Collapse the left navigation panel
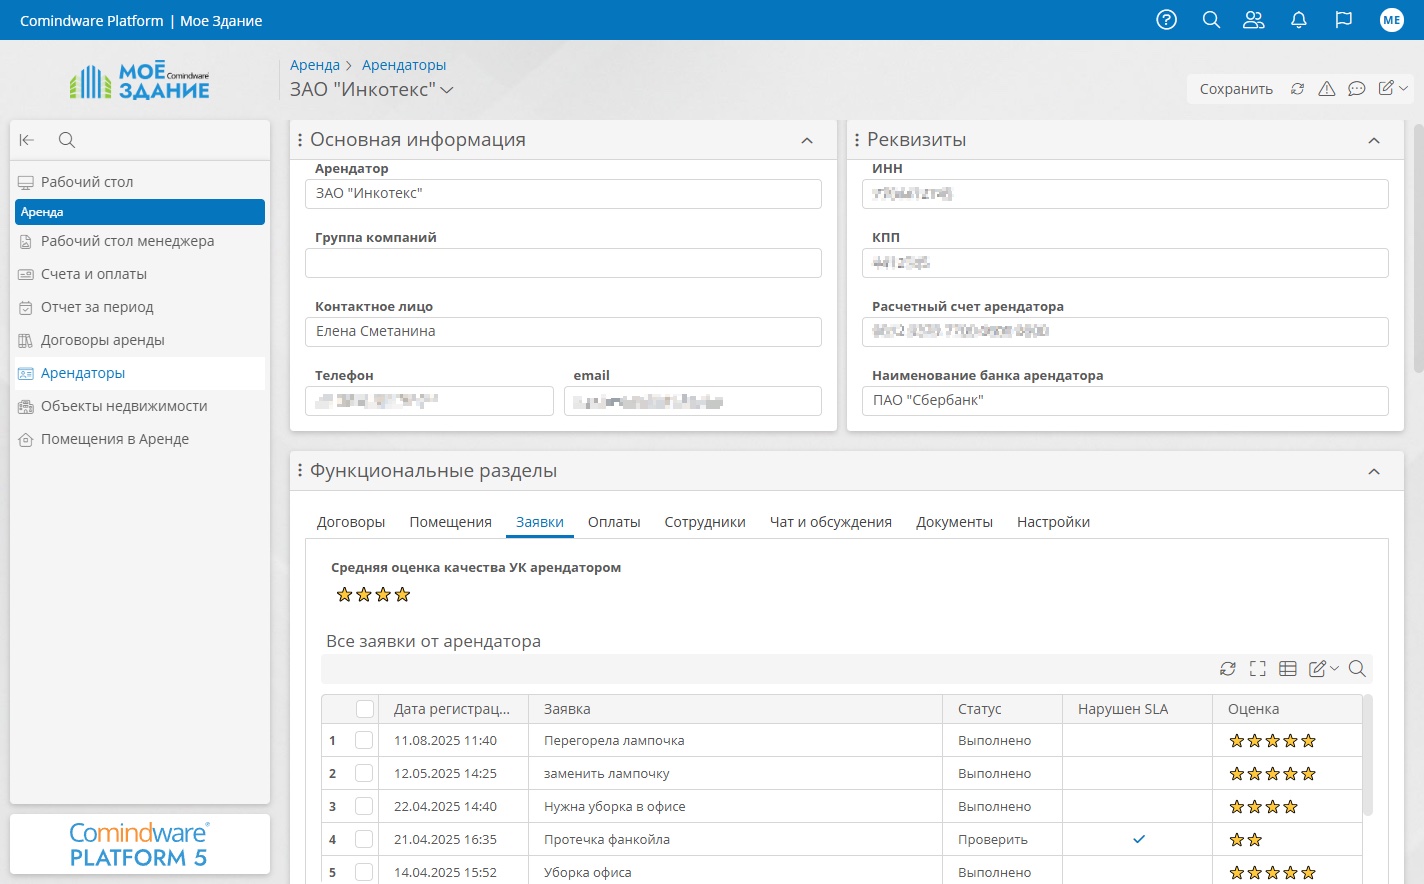 pos(27,140)
